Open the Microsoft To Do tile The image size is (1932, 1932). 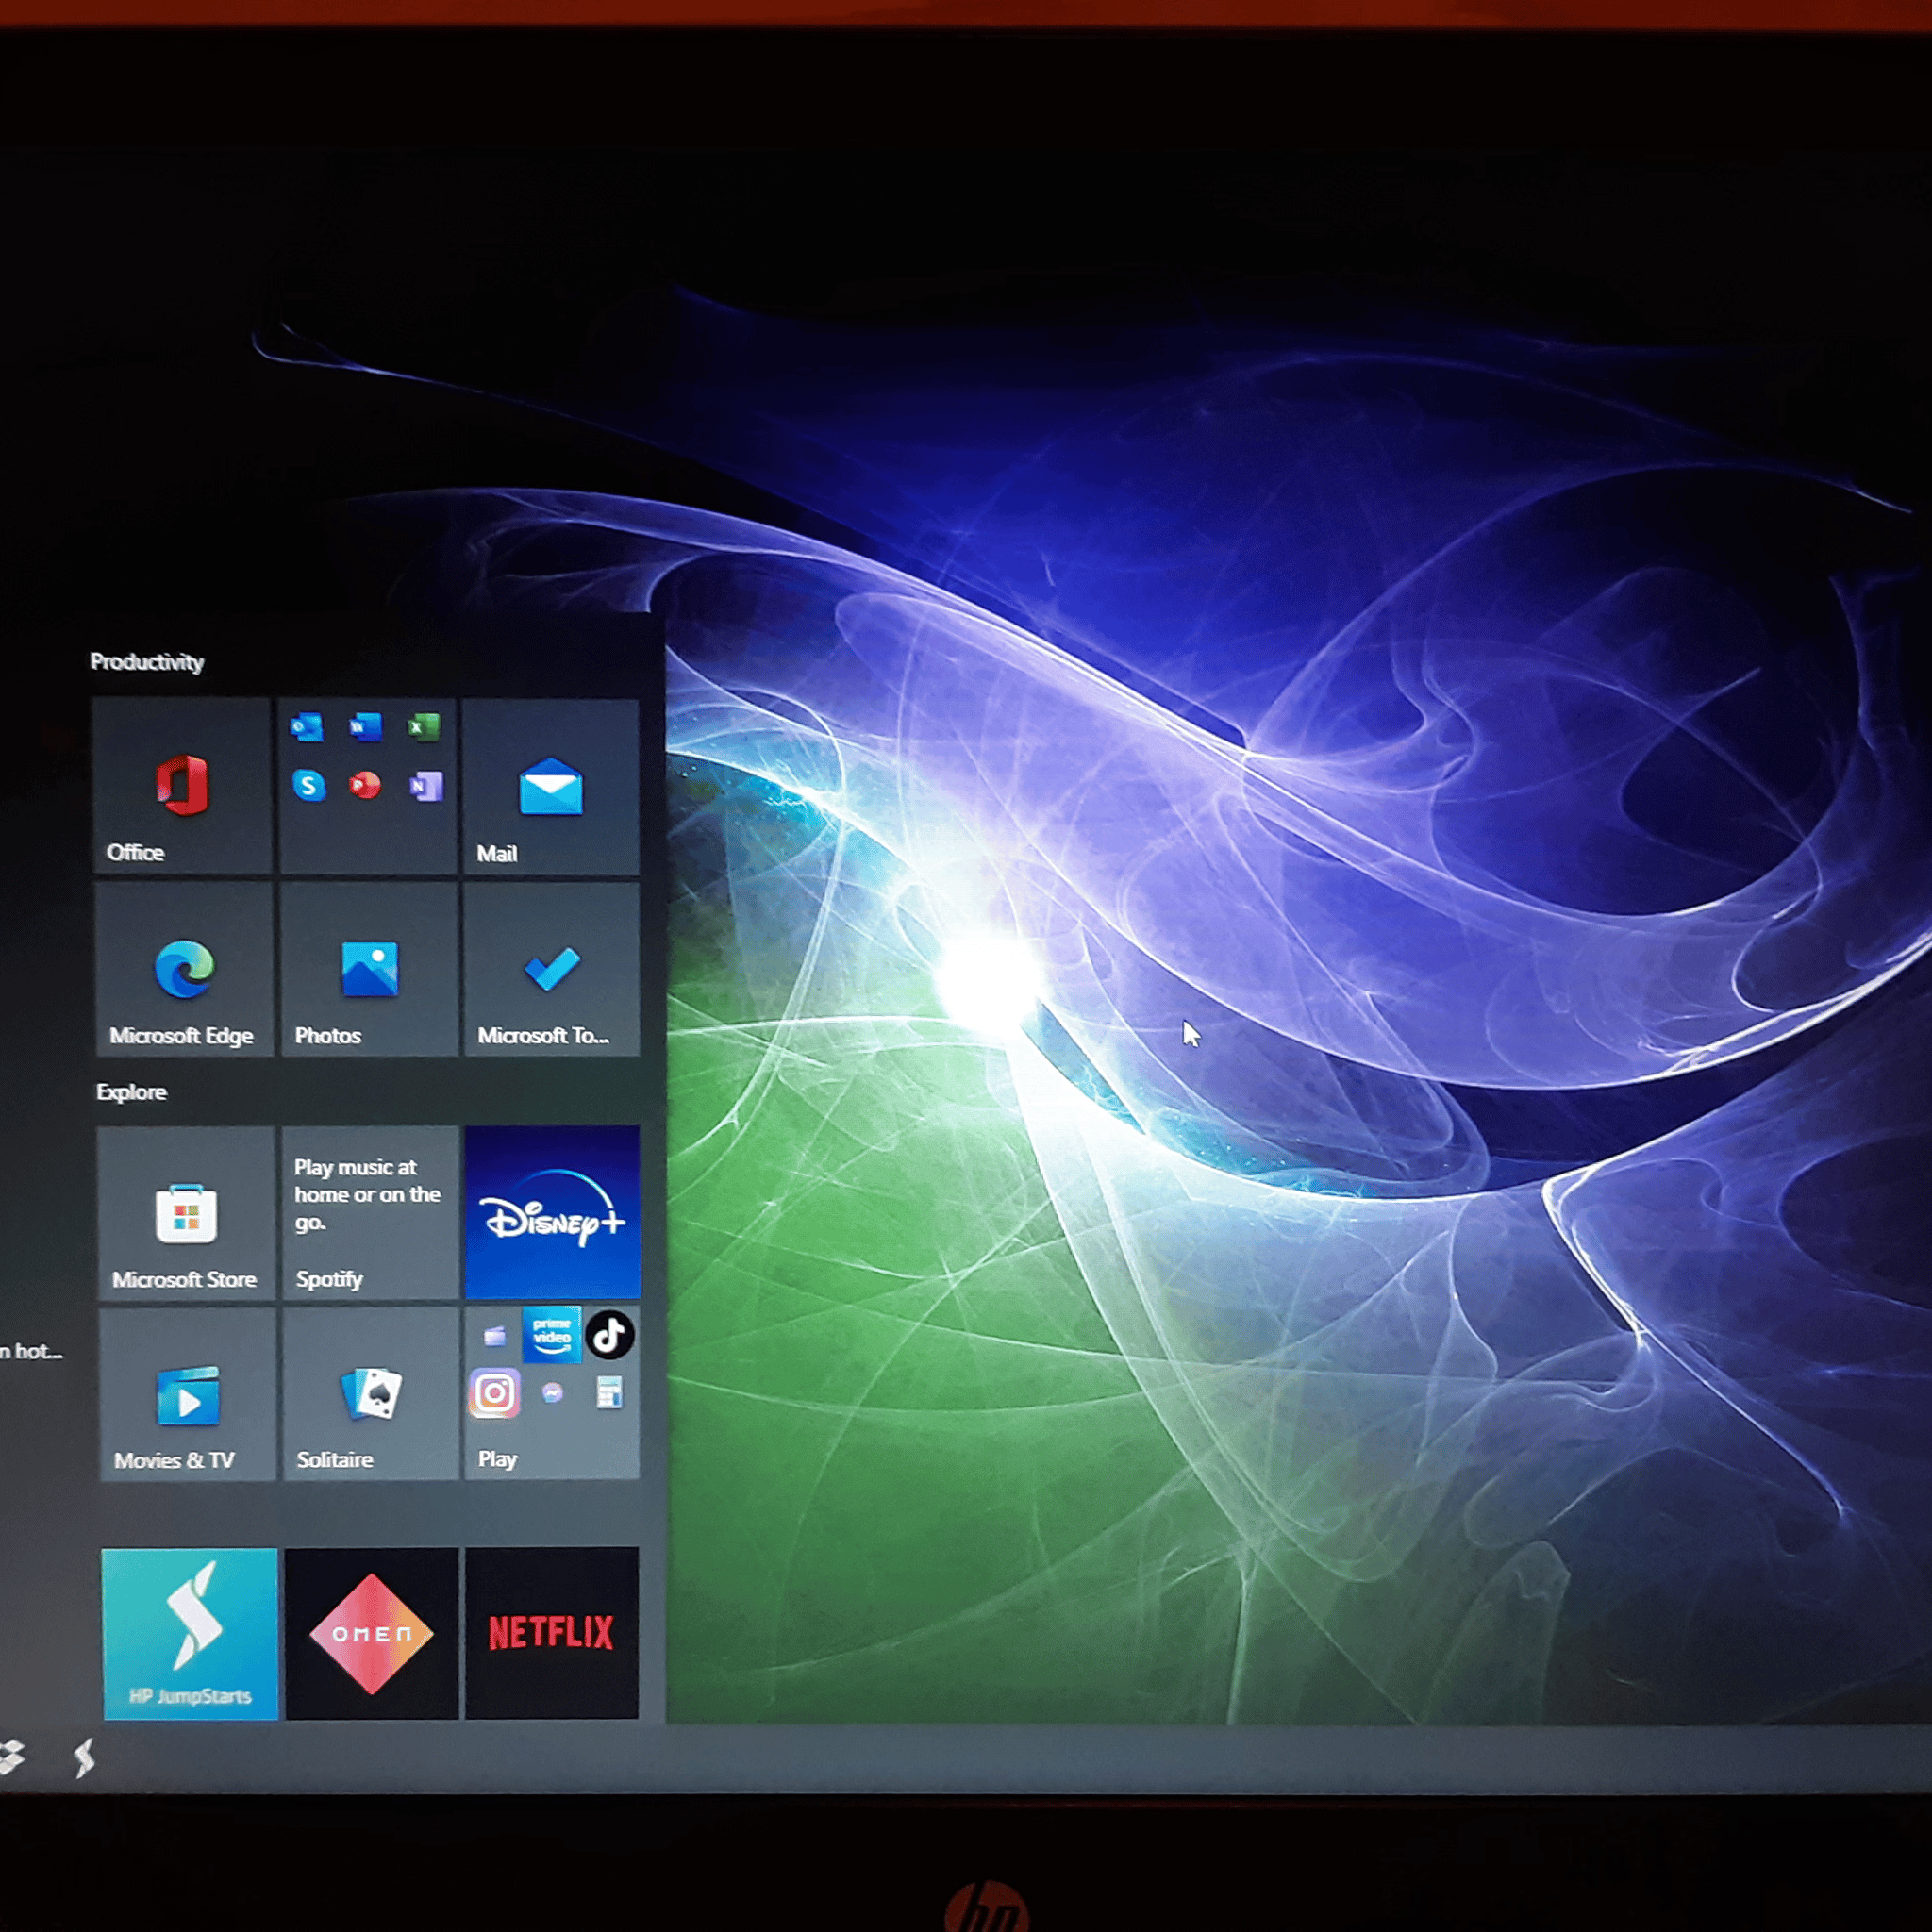(551, 969)
